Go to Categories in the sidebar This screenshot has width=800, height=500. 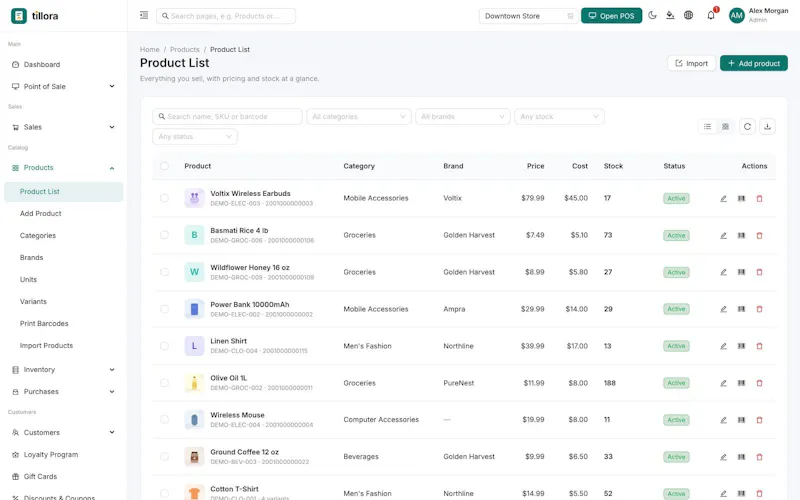38,235
